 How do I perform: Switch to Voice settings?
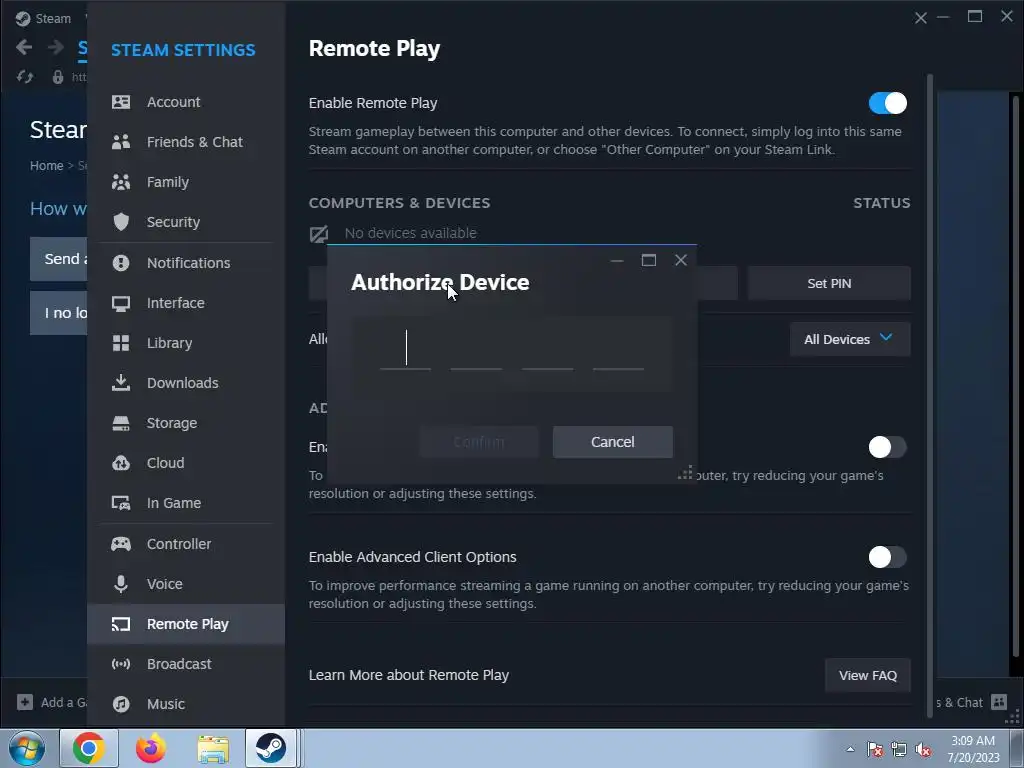point(186,584)
